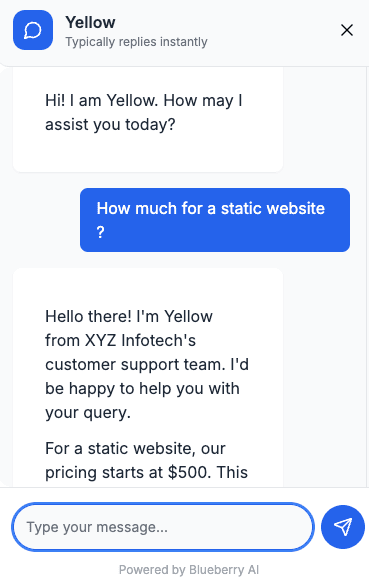The height and width of the screenshot is (585, 369).
Task: Click the Yellow bot name title
Action: (90, 22)
